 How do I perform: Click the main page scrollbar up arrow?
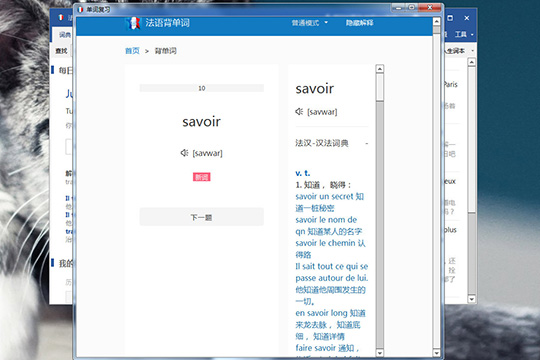coord(436,21)
